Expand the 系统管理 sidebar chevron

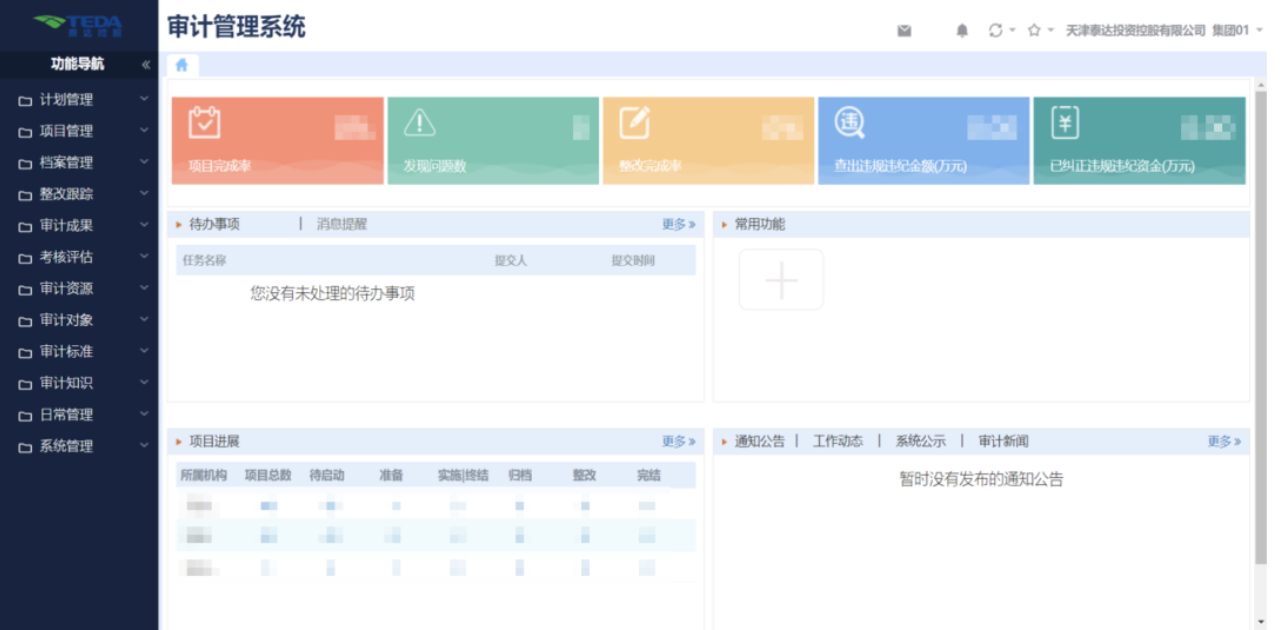144,446
